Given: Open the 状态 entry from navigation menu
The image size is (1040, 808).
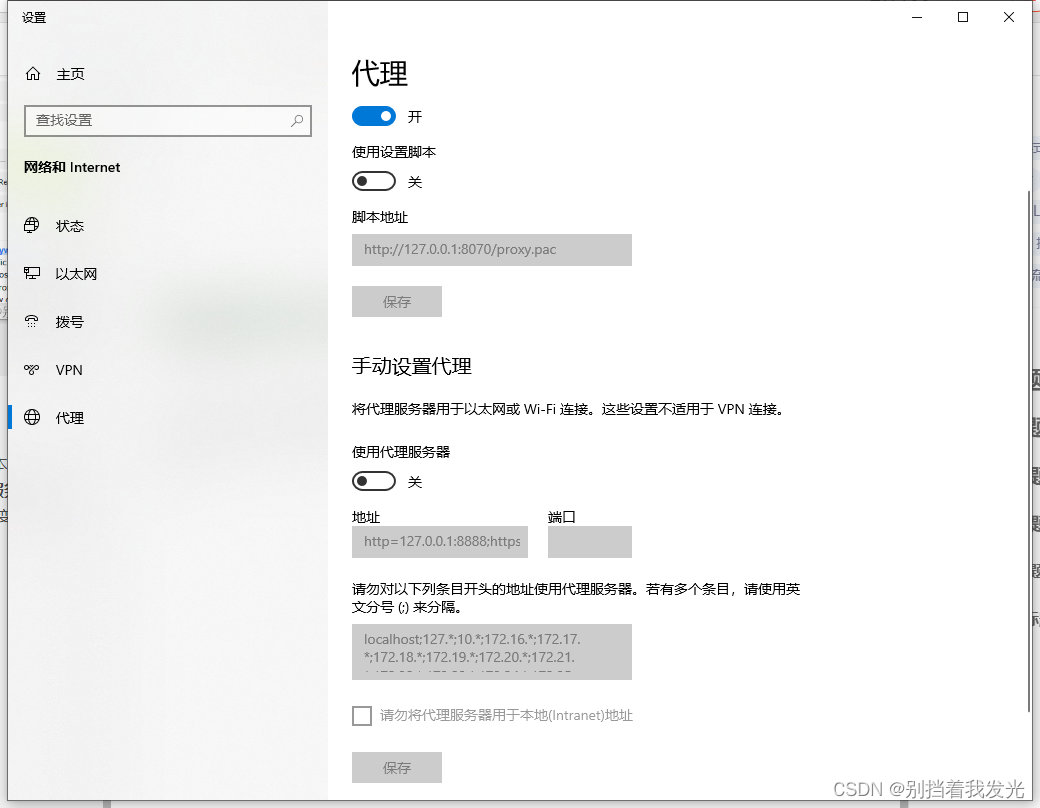Looking at the screenshot, I should click(x=70, y=226).
